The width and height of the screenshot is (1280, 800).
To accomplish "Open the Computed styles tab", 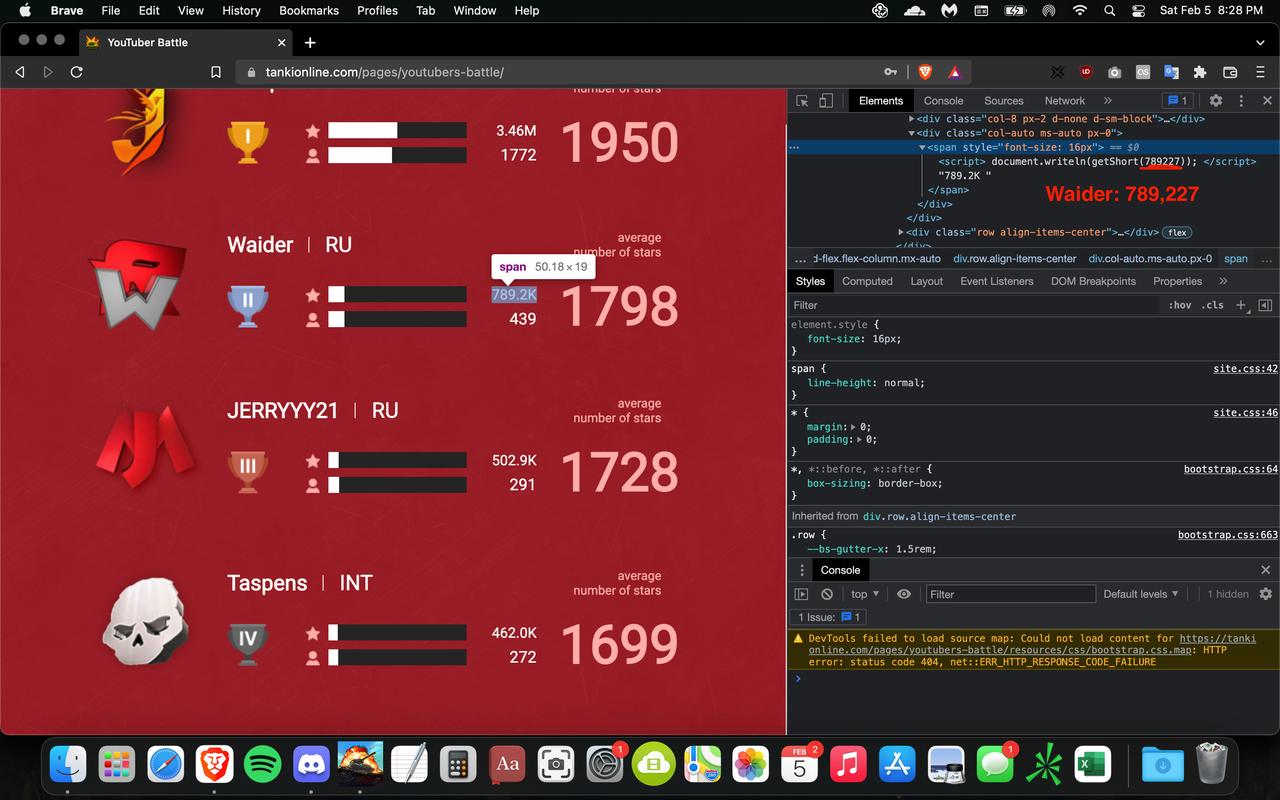I will [867, 281].
